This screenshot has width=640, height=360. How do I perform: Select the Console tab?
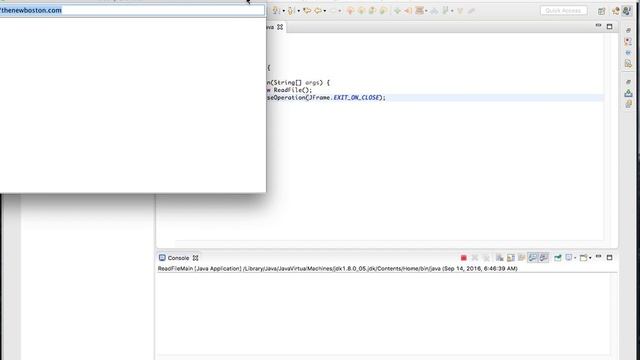tap(178, 258)
